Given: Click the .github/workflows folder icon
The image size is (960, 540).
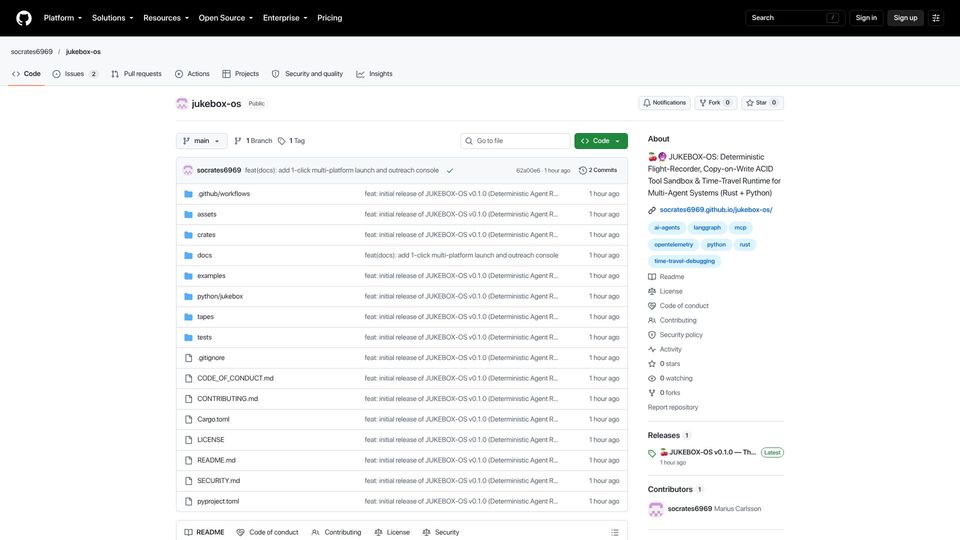Looking at the screenshot, I should click(x=189, y=194).
